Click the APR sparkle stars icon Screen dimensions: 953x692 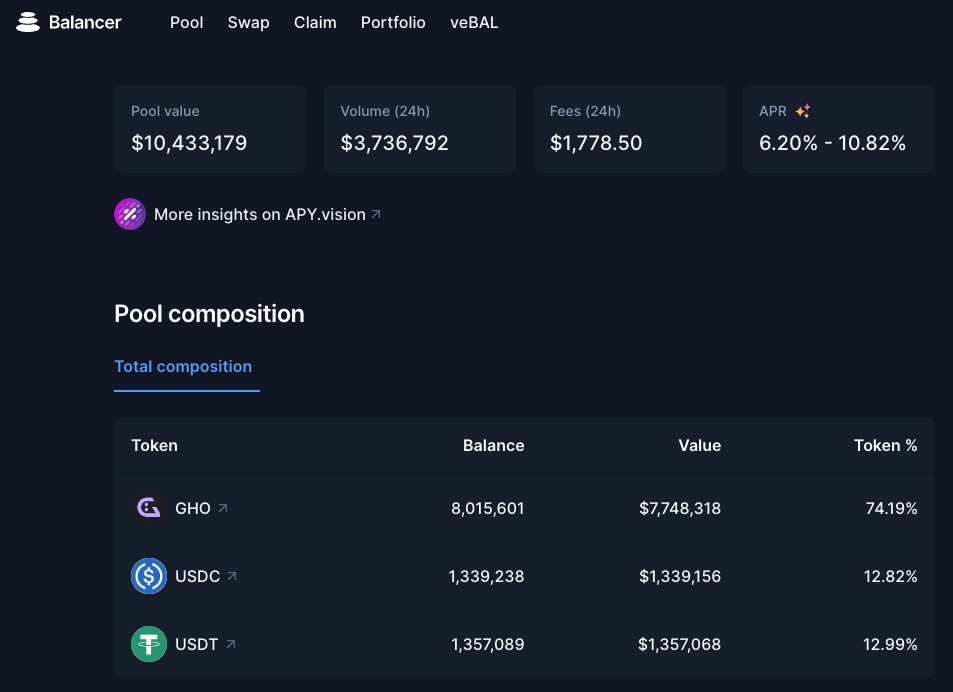click(x=802, y=112)
